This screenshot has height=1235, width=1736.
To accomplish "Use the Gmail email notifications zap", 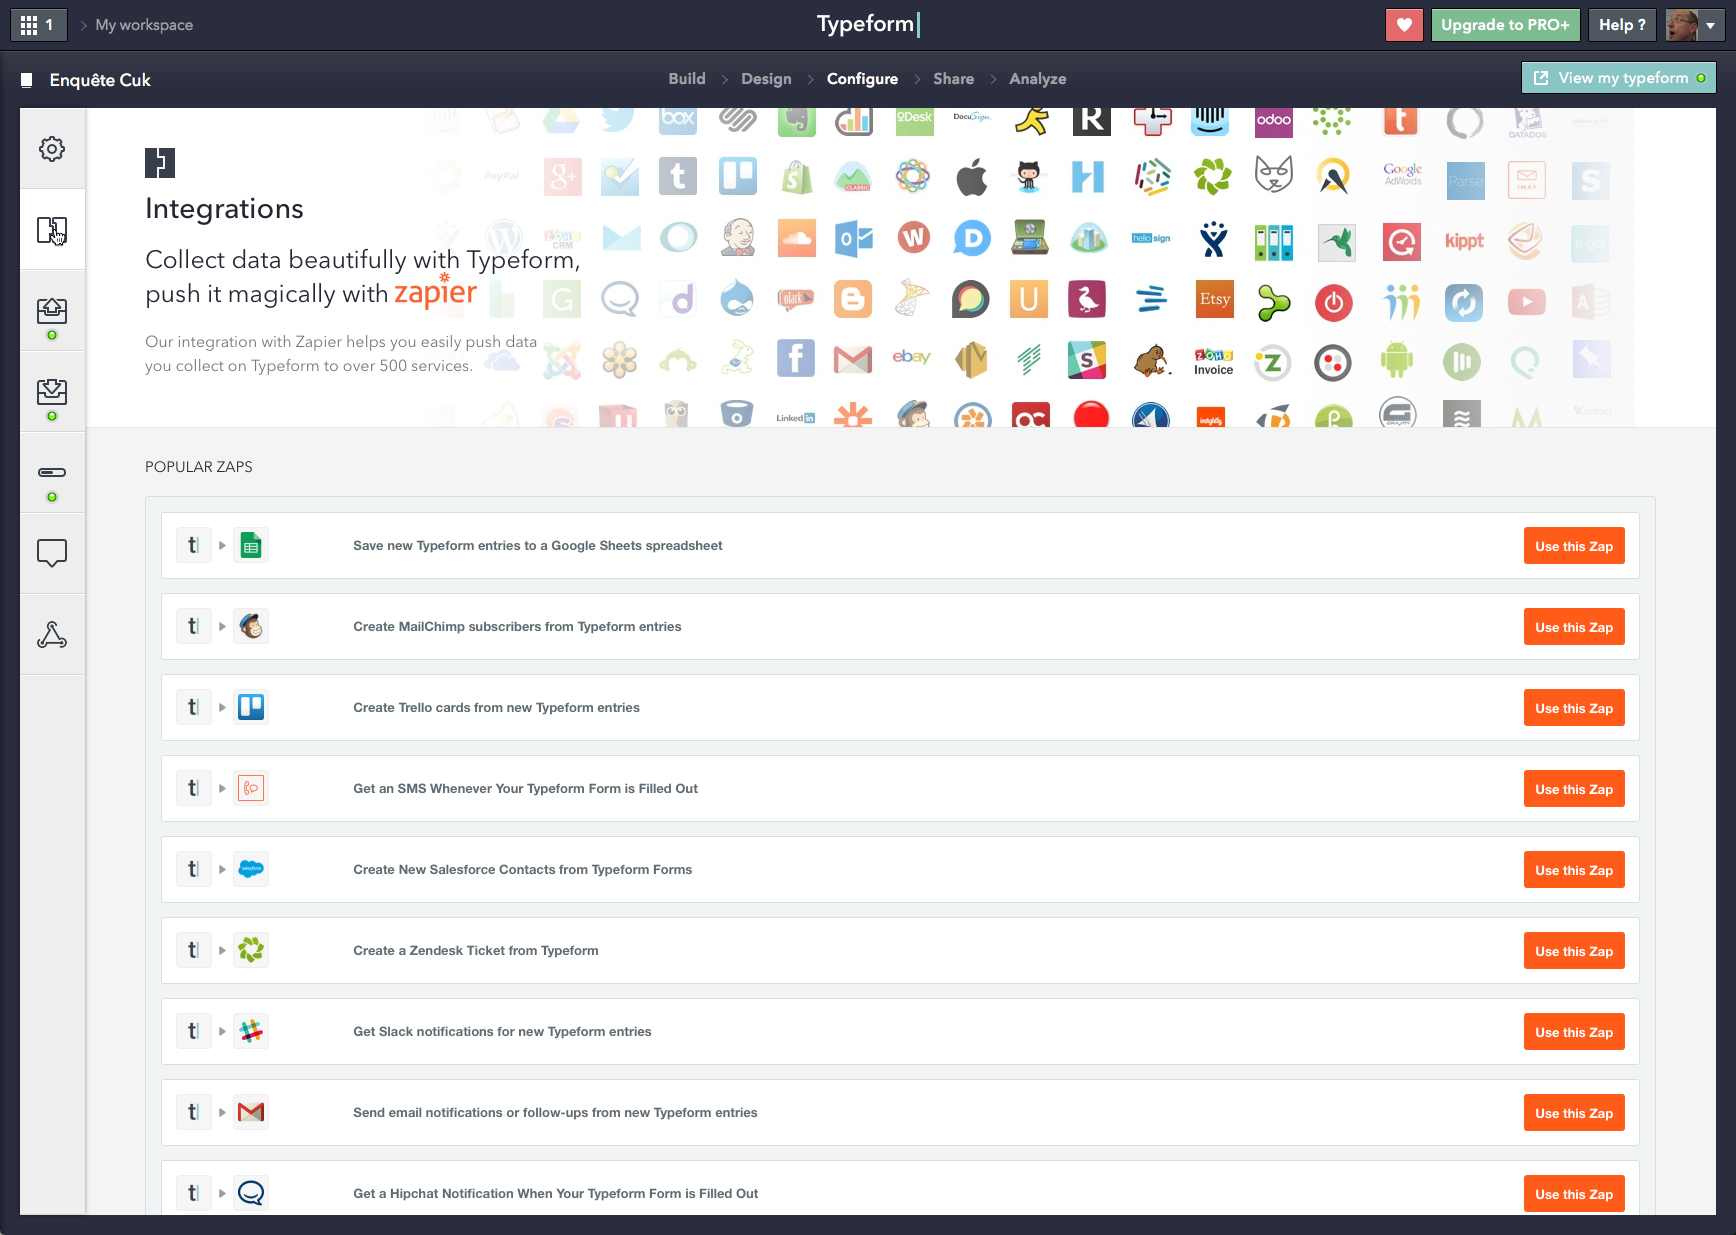I will 1574,1113.
